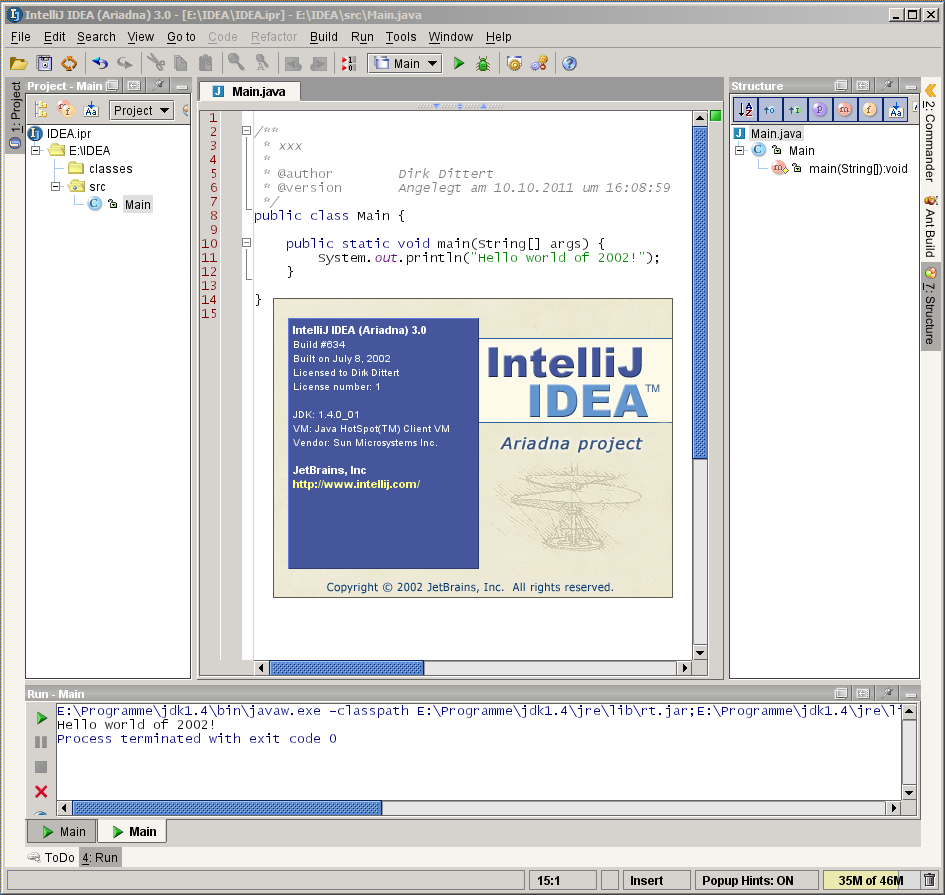Open the ToDo tool window

coord(51,857)
